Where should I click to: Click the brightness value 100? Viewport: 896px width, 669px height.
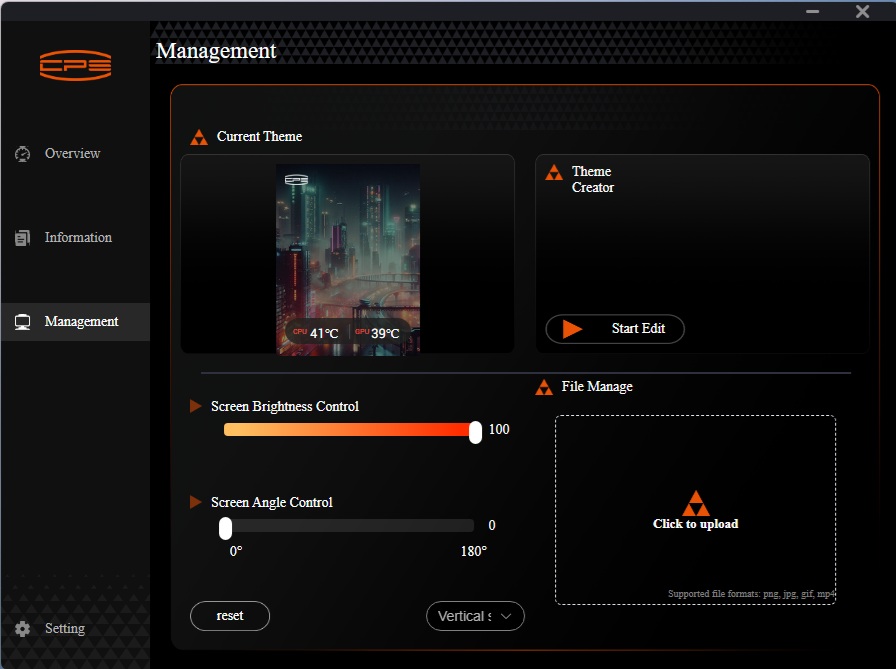tap(499, 430)
